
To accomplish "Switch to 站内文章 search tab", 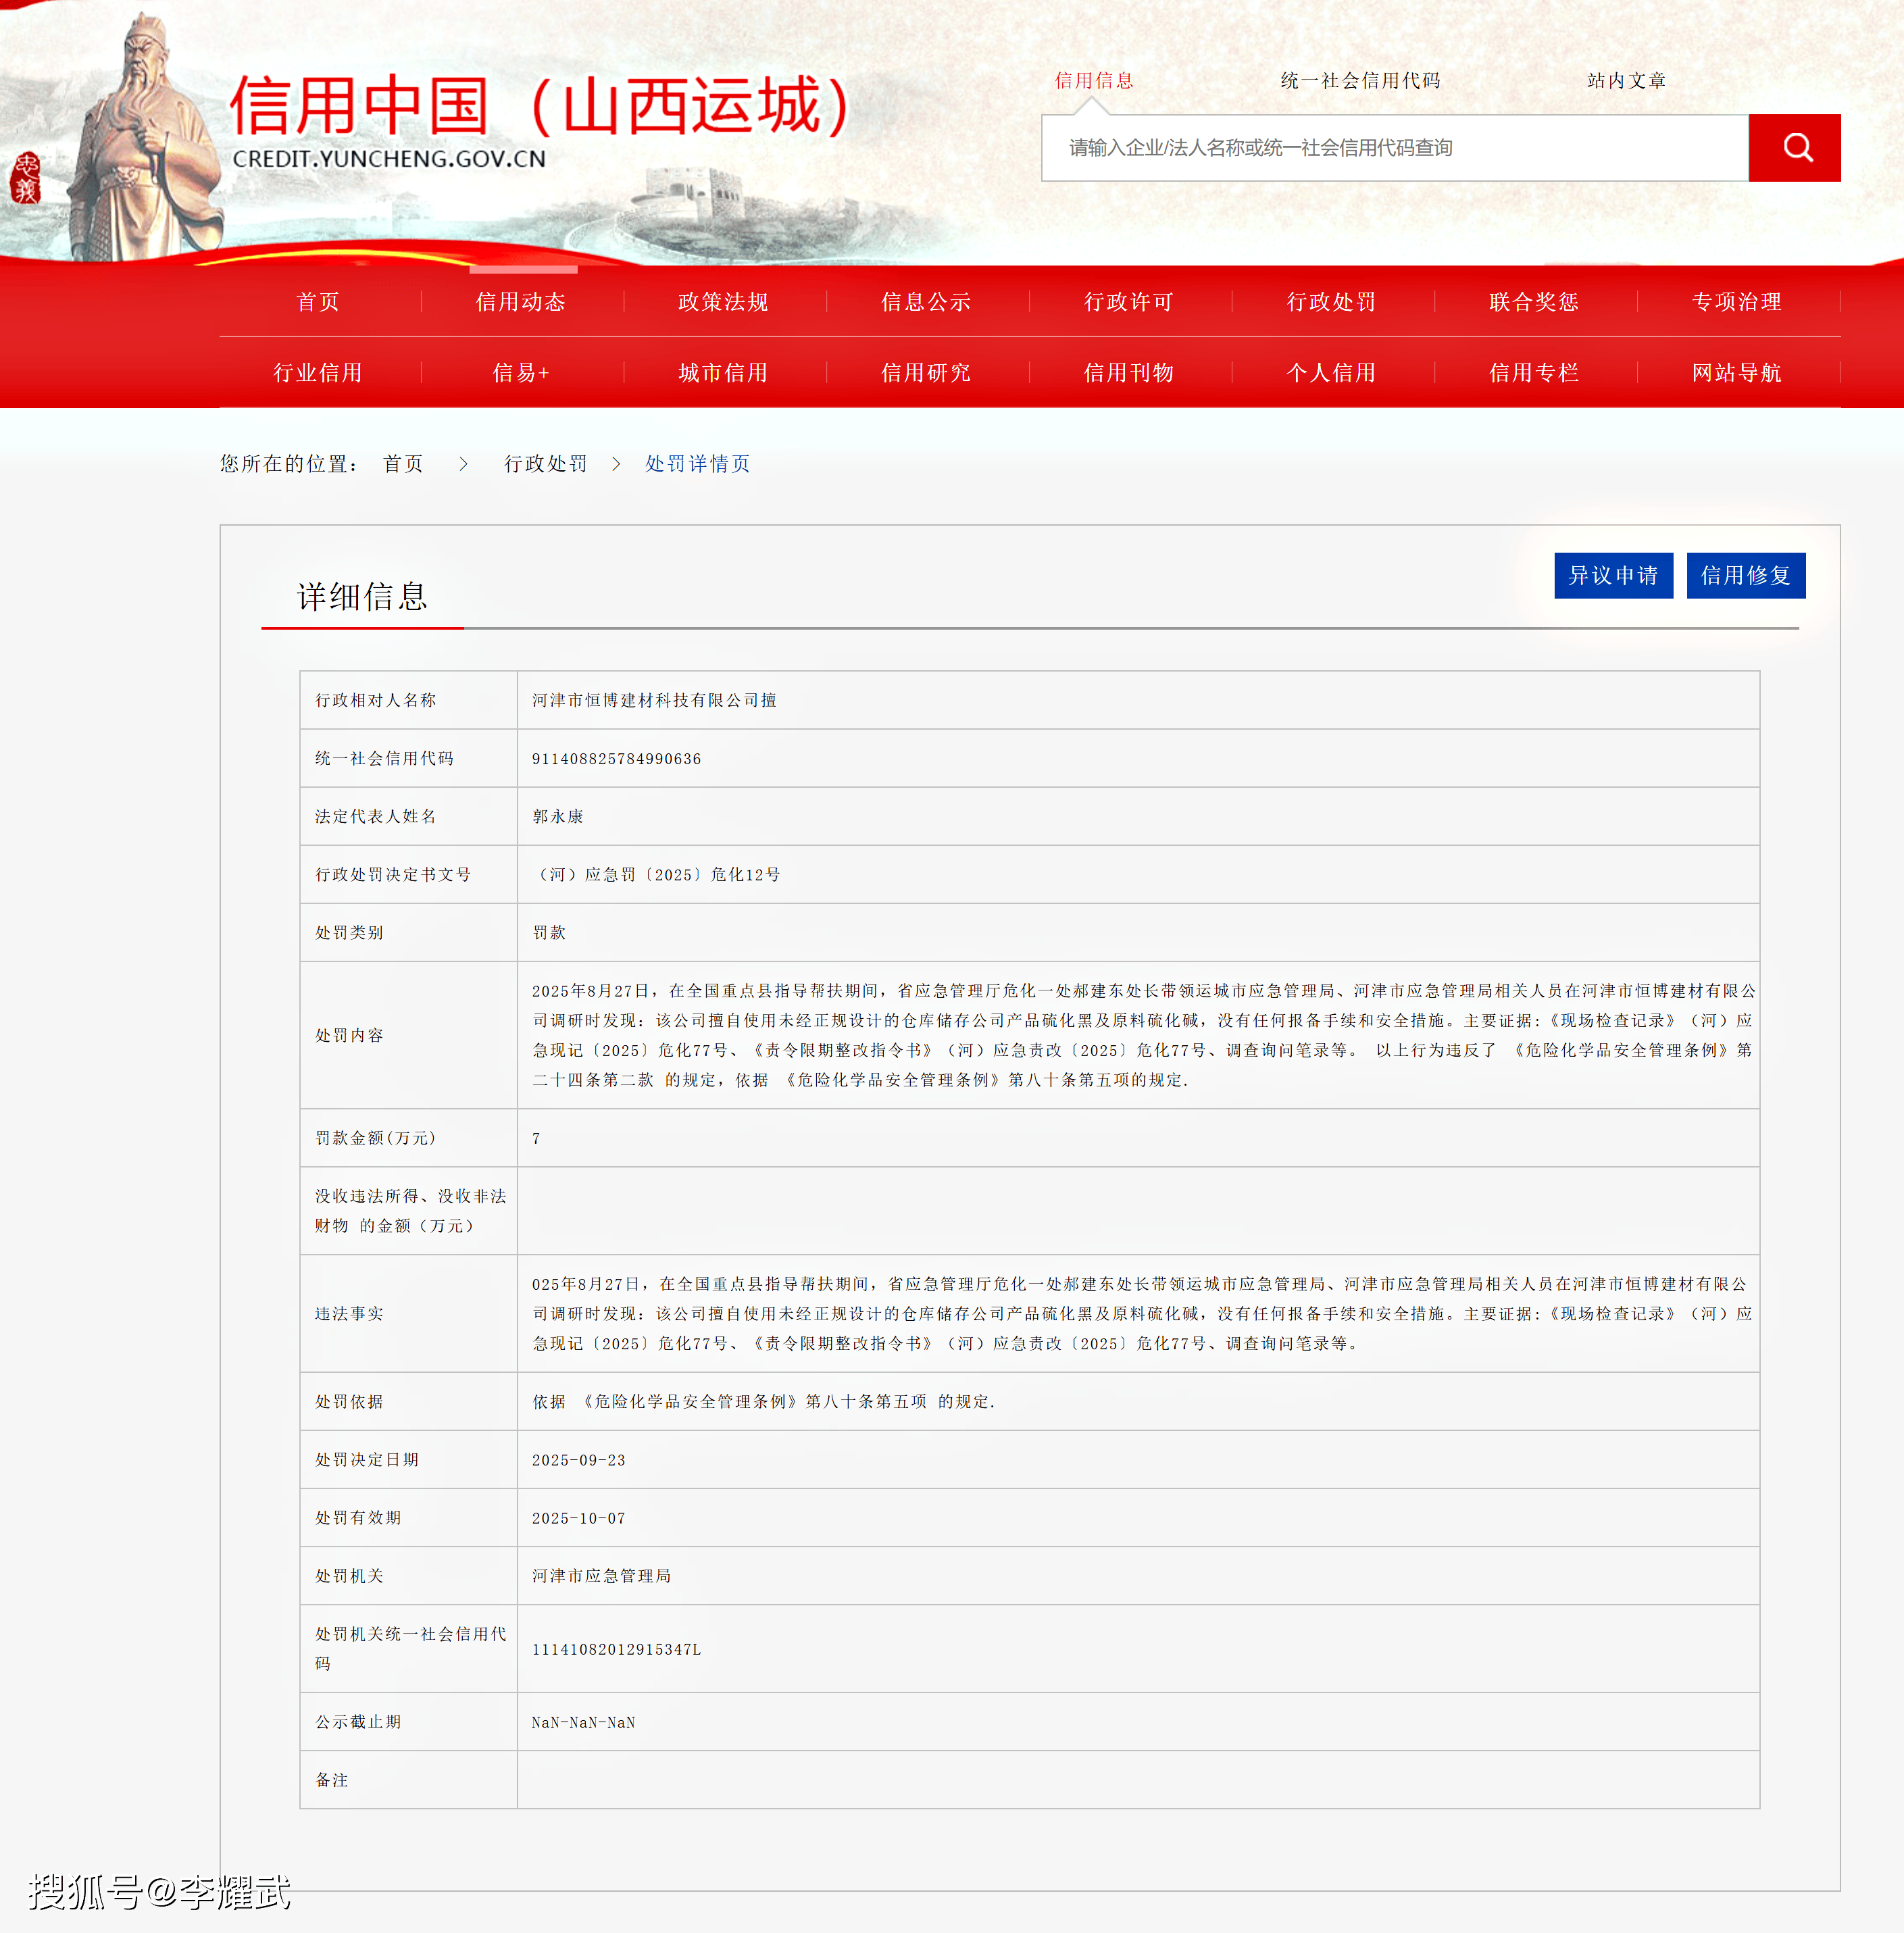I will point(1626,81).
